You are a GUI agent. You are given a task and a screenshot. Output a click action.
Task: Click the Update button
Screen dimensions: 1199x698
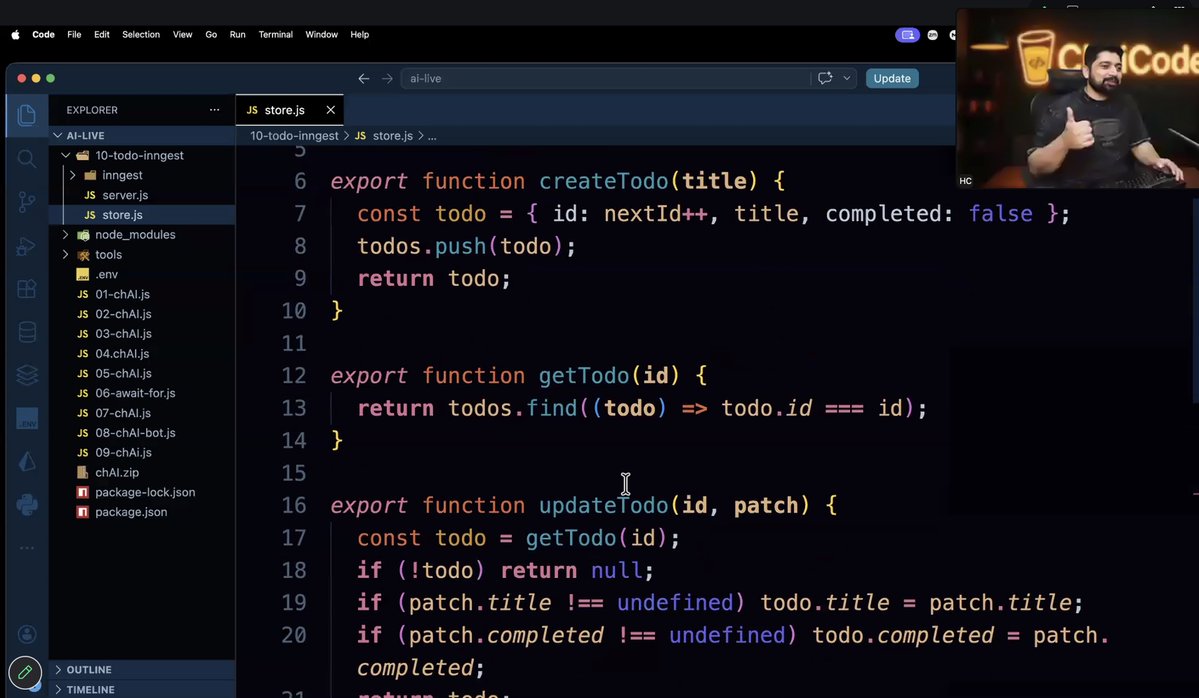[x=892, y=78]
